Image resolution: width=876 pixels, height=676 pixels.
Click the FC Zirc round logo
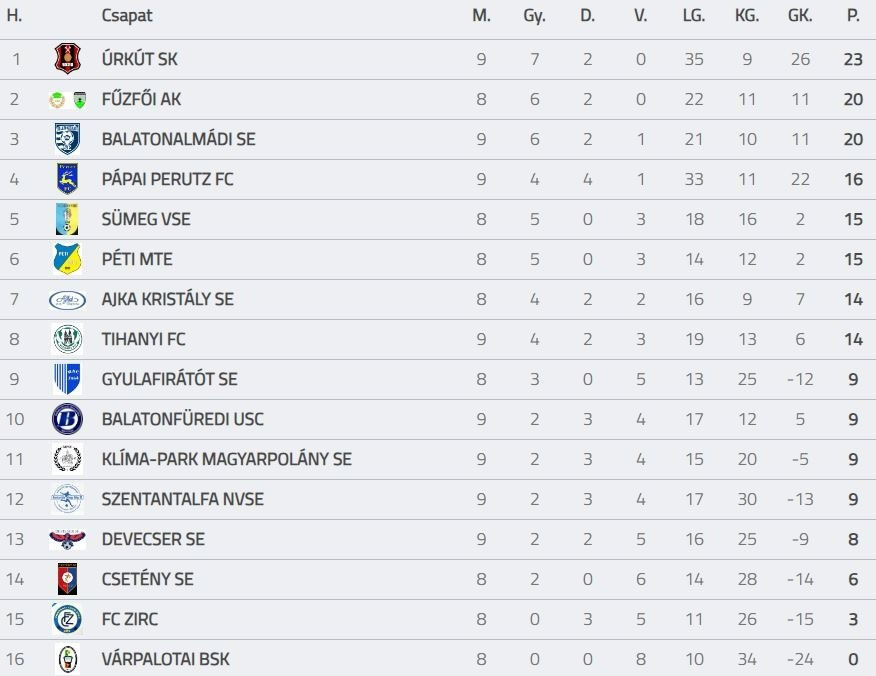tap(67, 619)
